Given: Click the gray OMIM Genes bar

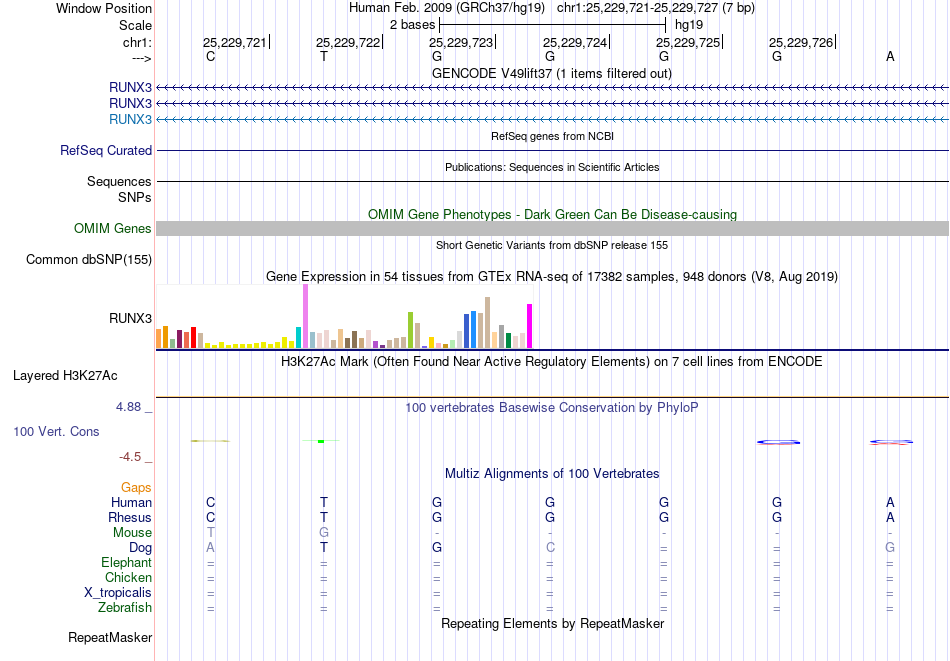Looking at the screenshot, I should pyautogui.click(x=552, y=228).
